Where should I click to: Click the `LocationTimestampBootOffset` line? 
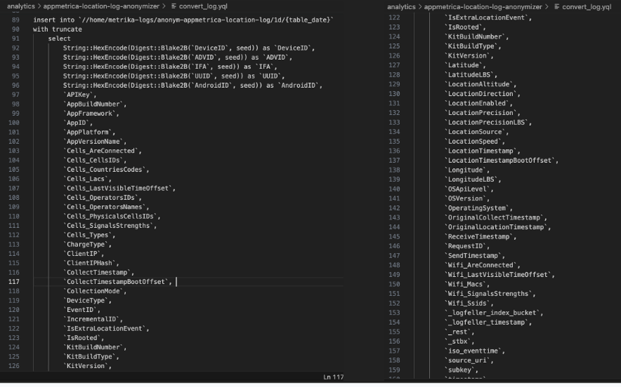tap(501, 160)
